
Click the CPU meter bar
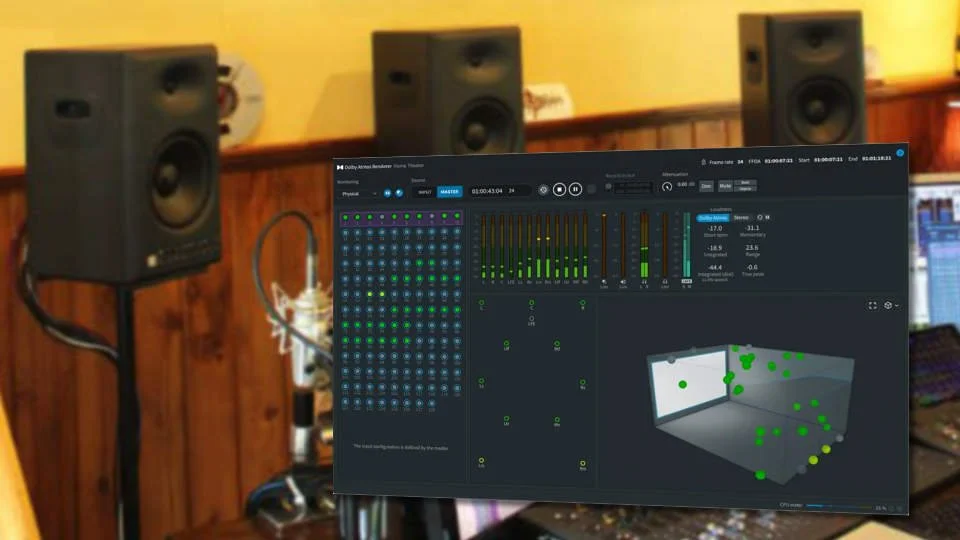pyautogui.click(x=839, y=506)
